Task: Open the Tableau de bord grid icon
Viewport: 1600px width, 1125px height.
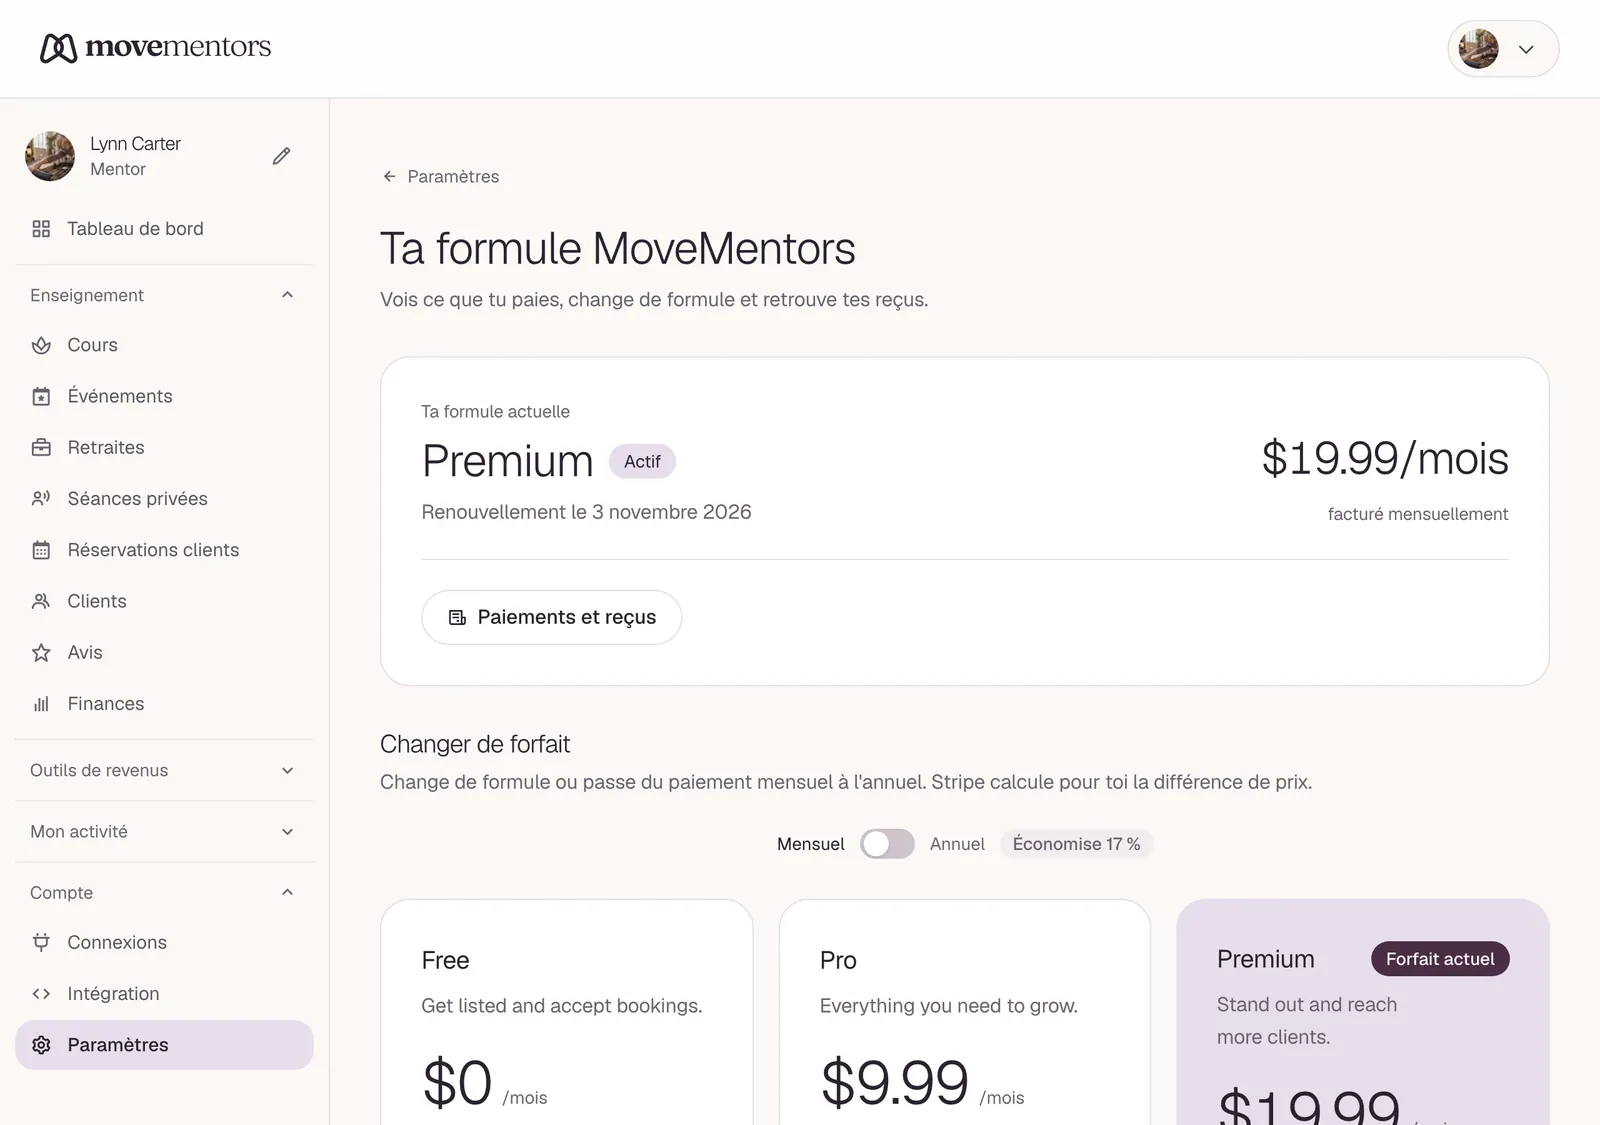Action: pyautogui.click(x=41, y=229)
